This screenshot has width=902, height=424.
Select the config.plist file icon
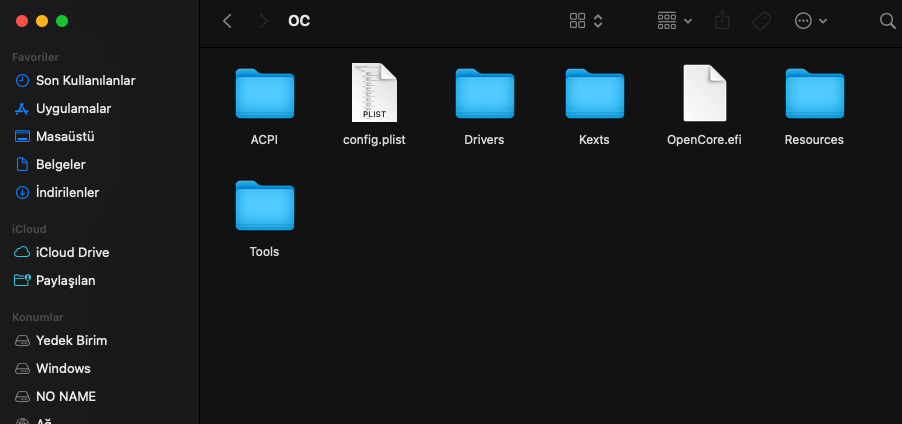374,92
